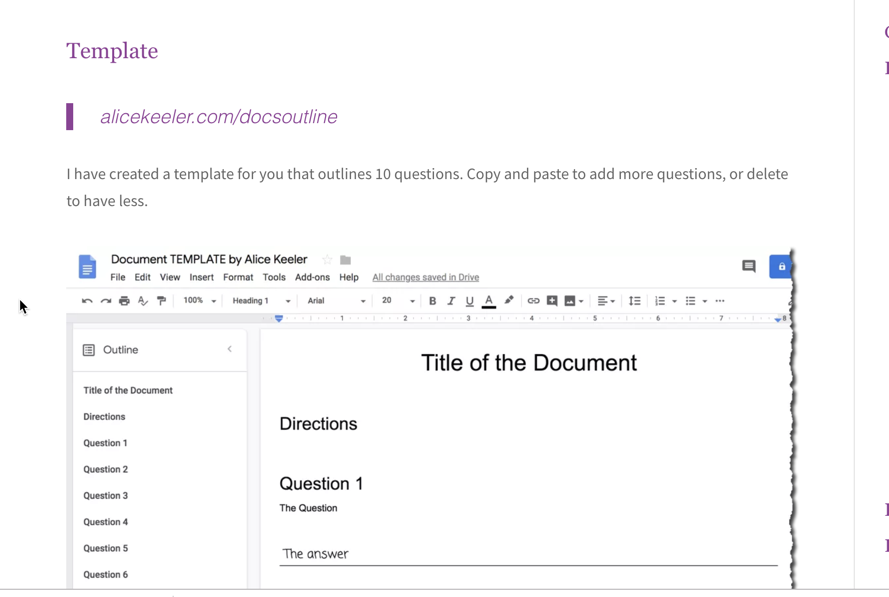This screenshot has width=889, height=597.
Task: Open the alicekeeler.com/docsoutline link
Action: coord(219,117)
